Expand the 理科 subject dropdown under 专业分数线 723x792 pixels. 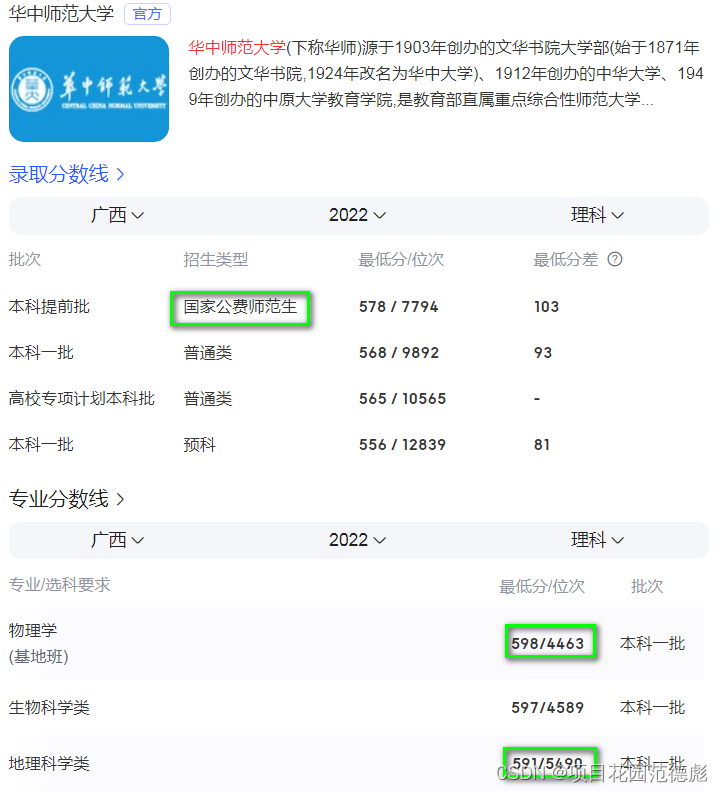597,540
